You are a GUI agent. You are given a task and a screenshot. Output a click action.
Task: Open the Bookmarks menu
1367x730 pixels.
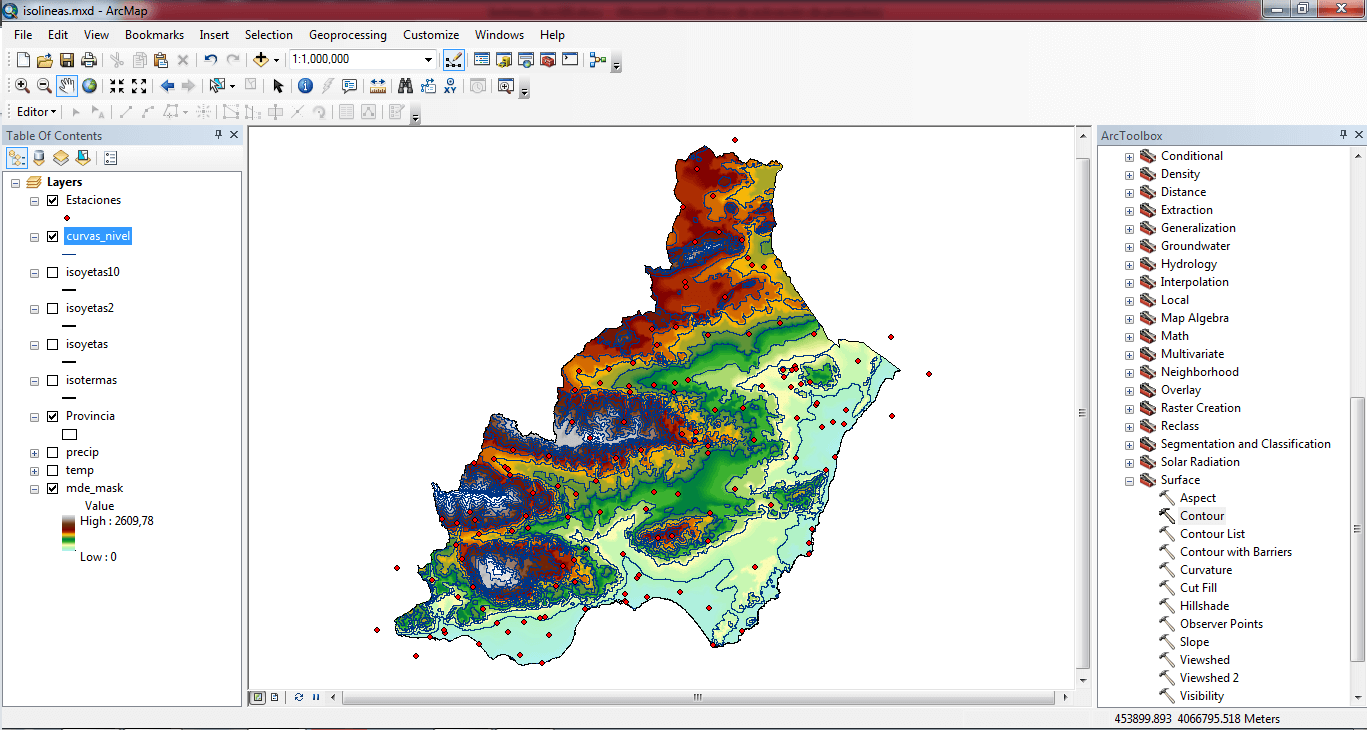(x=154, y=35)
